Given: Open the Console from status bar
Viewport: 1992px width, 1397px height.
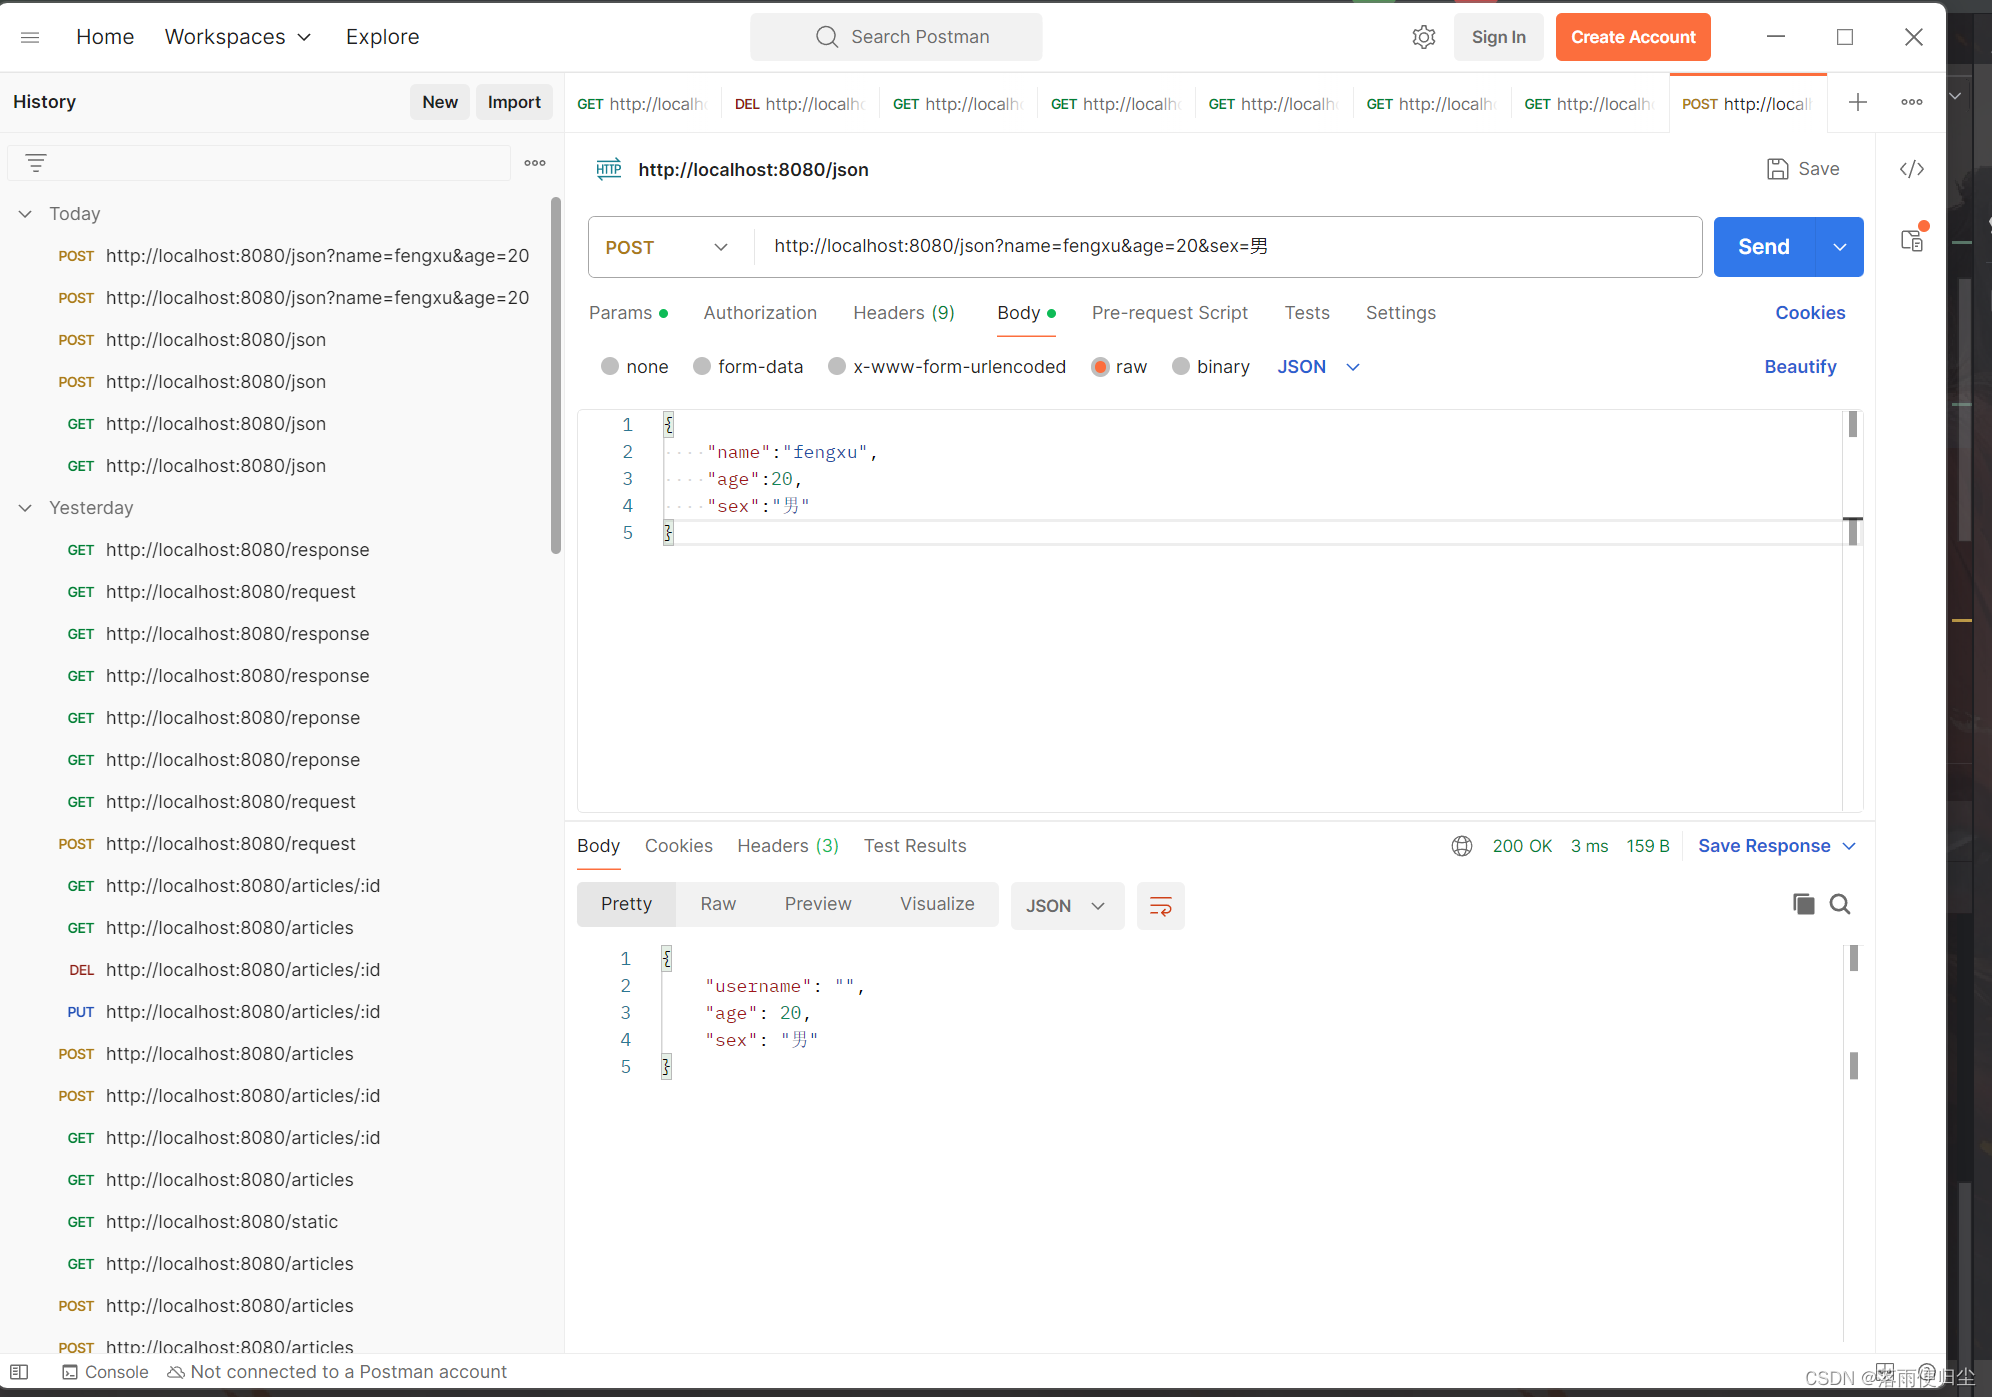Looking at the screenshot, I should coord(105,1372).
